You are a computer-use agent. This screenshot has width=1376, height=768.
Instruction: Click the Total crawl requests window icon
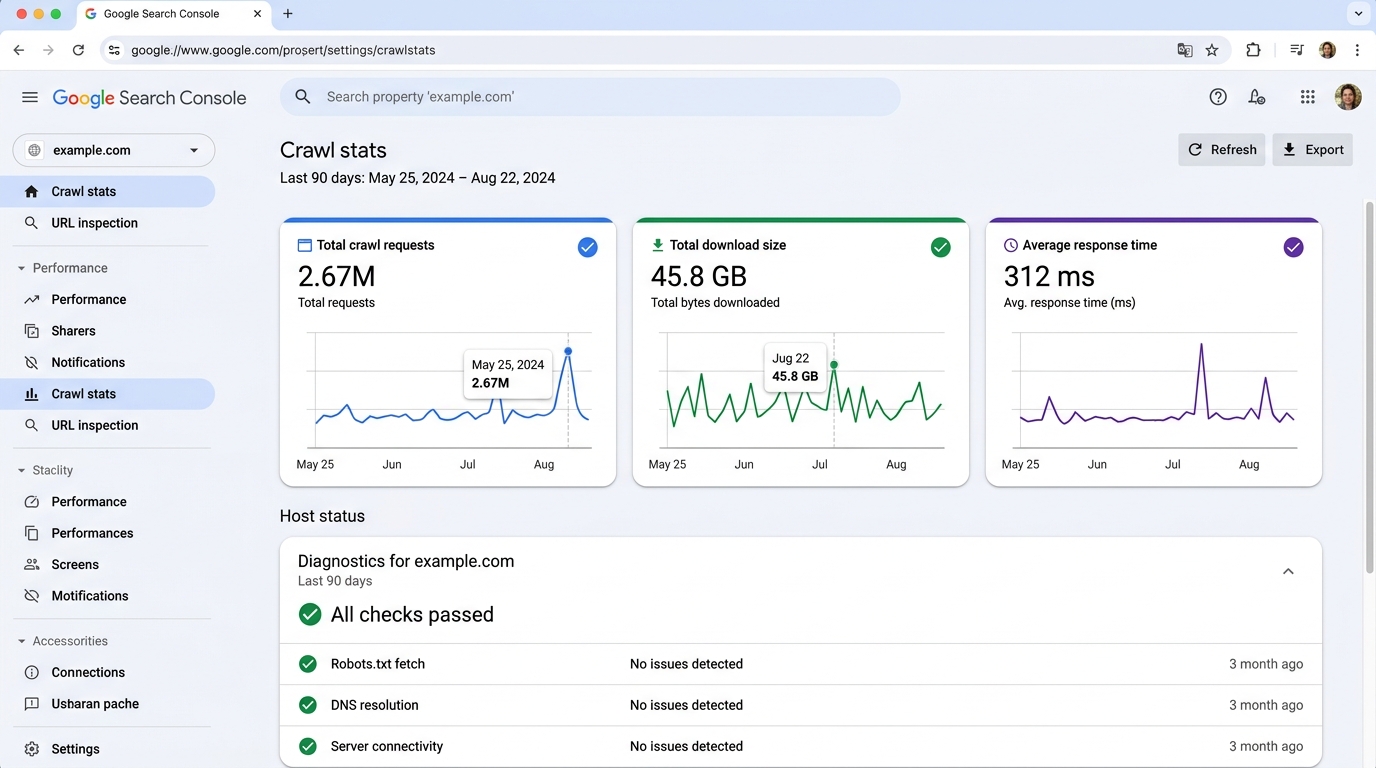305,245
